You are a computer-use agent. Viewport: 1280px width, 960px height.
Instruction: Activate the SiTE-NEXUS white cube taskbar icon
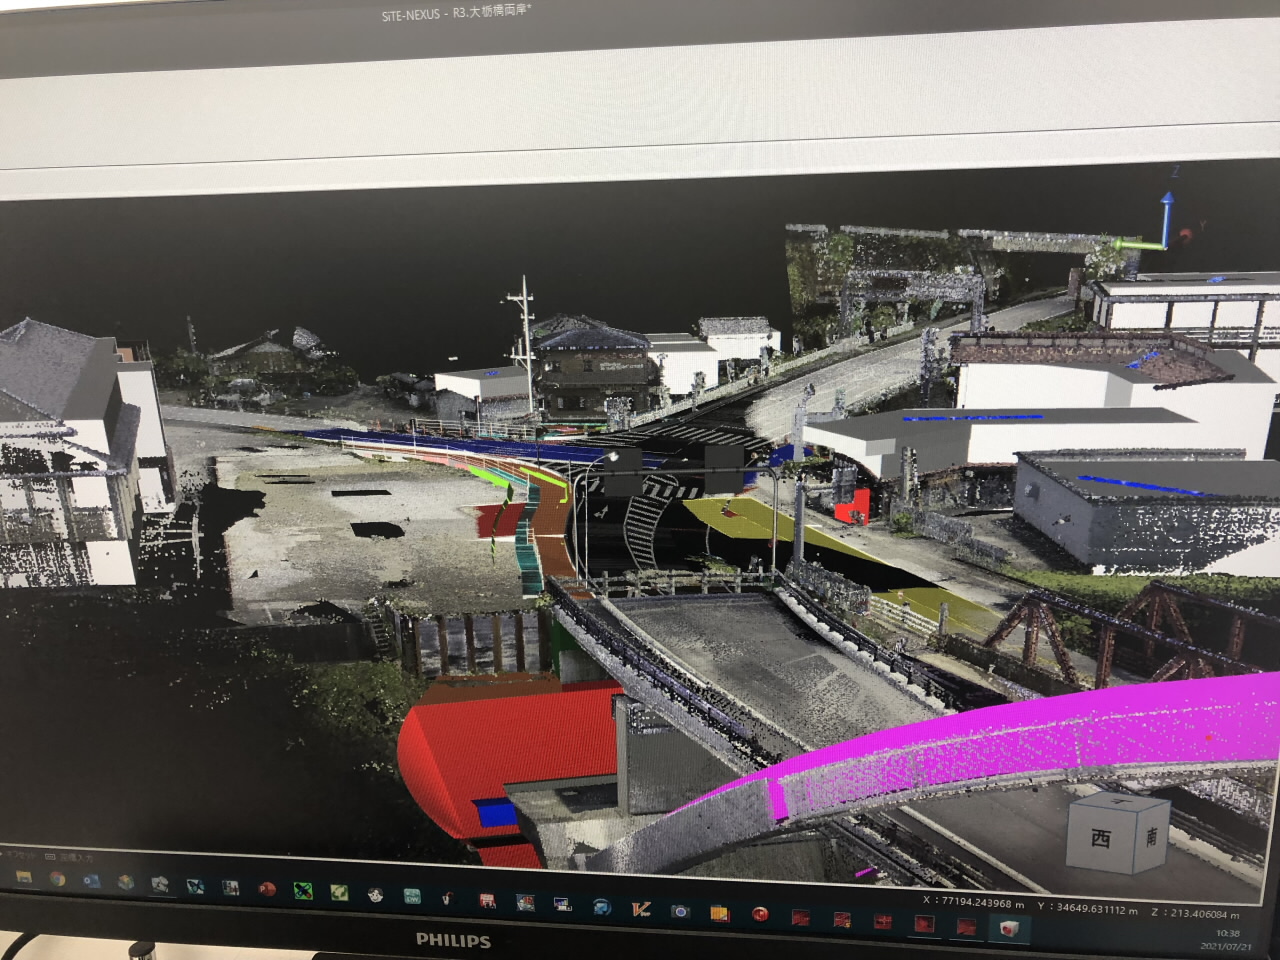1009,929
